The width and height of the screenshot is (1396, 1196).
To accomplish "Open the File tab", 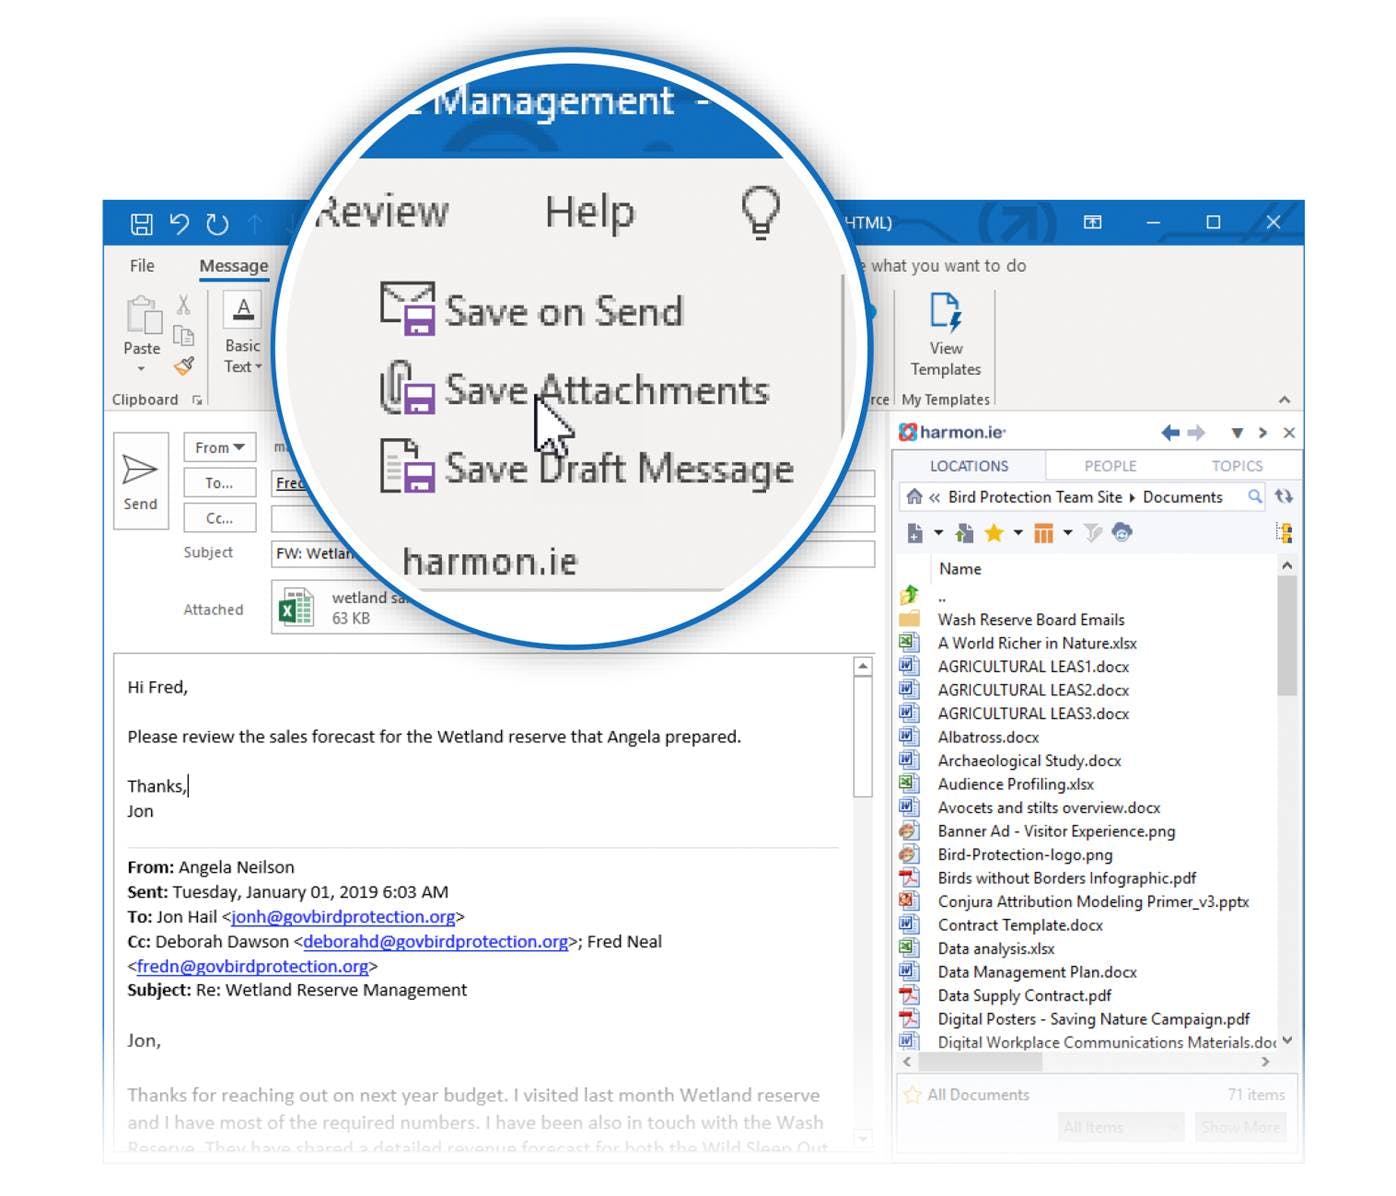I will point(142,266).
